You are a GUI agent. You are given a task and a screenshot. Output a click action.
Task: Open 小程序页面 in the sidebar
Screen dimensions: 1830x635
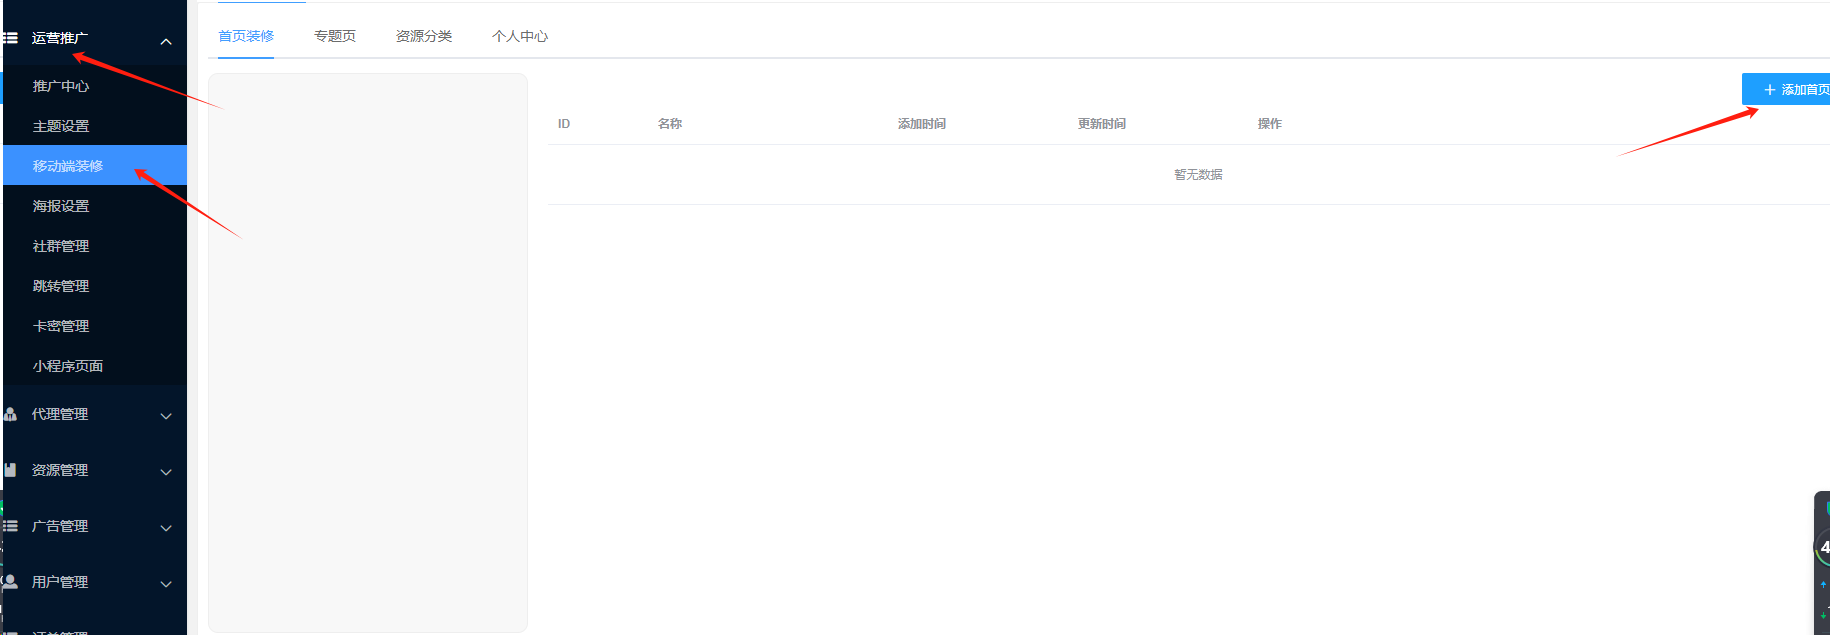95,366
